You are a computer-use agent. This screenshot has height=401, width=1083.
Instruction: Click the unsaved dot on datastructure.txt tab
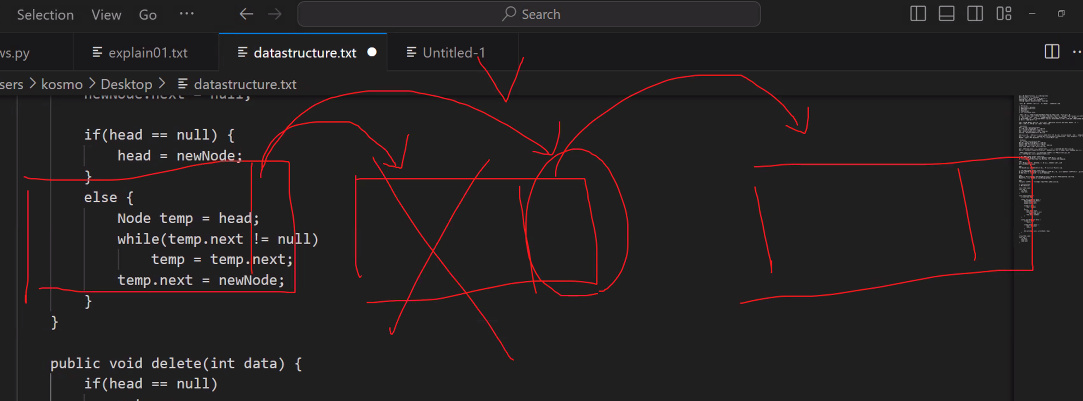pyautogui.click(x=372, y=52)
